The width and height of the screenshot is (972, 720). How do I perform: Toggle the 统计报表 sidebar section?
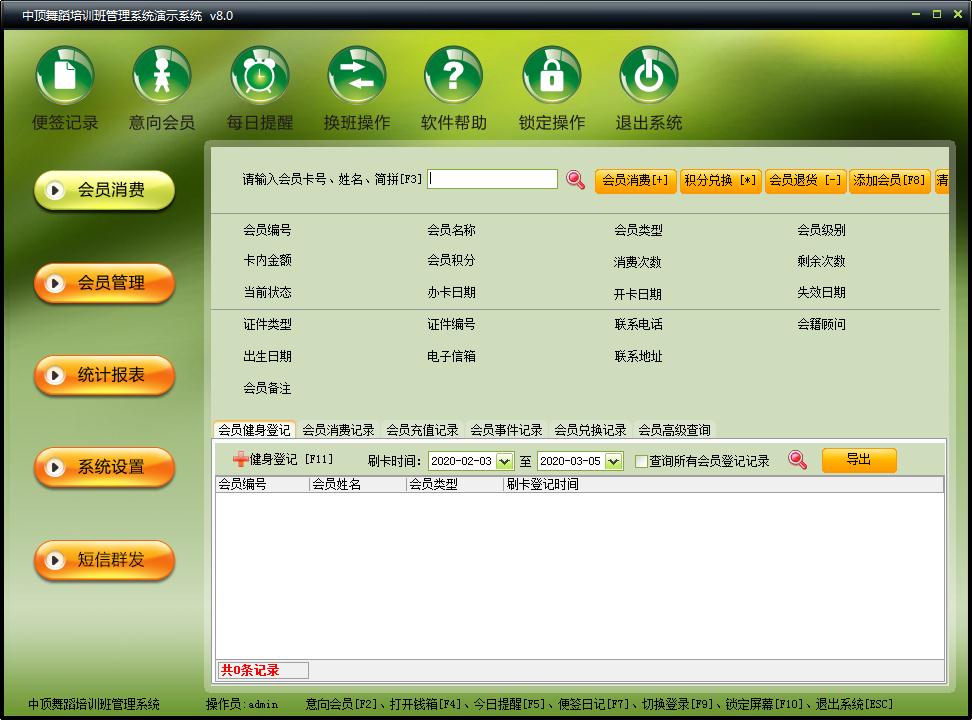(103, 375)
